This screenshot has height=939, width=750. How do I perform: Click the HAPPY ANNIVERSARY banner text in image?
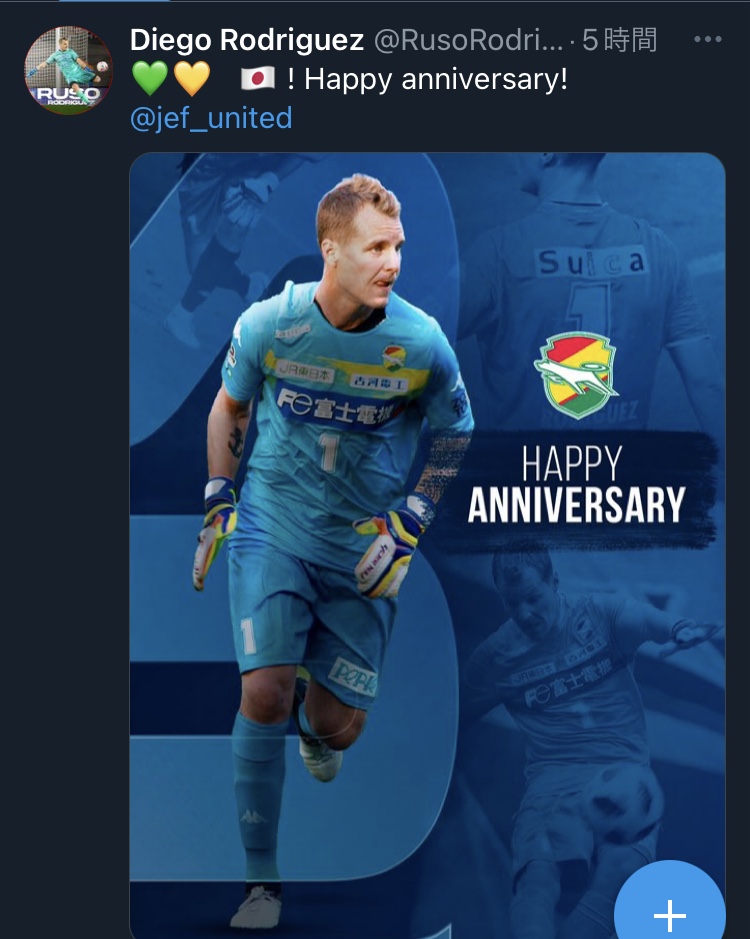click(576, 484)
